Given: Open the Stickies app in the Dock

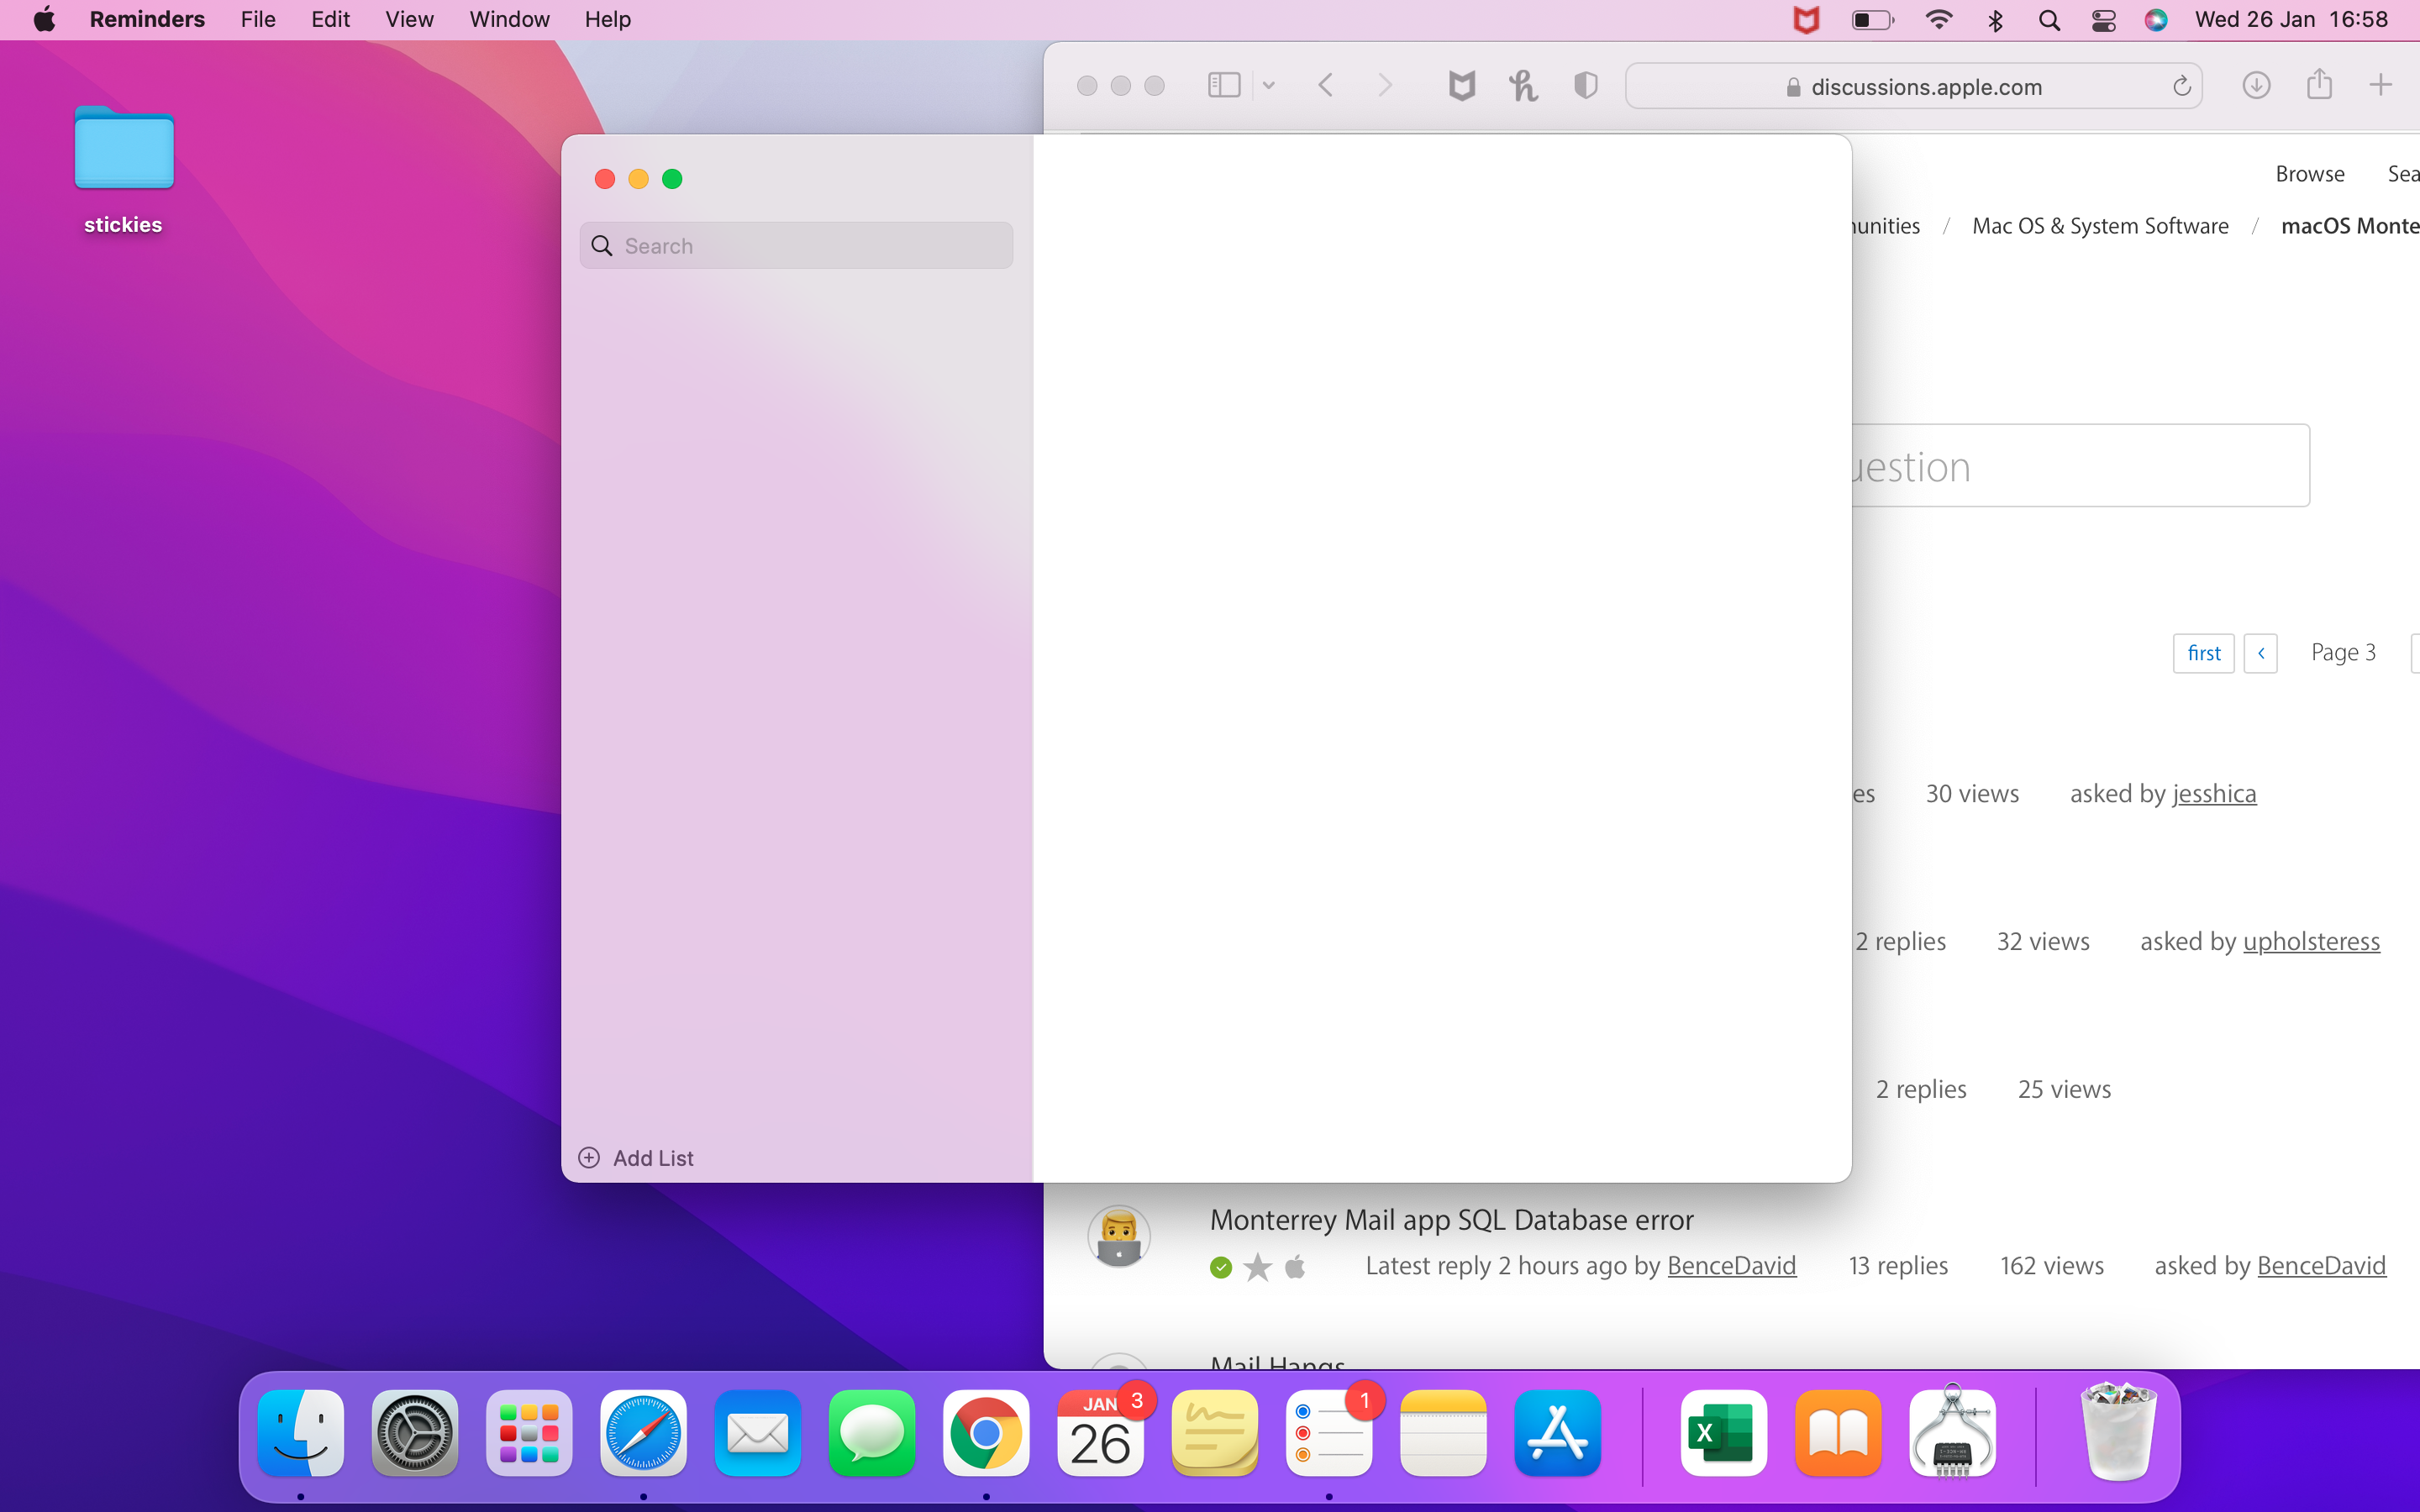Looking at the screenshot, I should tap(1214, 1433).
